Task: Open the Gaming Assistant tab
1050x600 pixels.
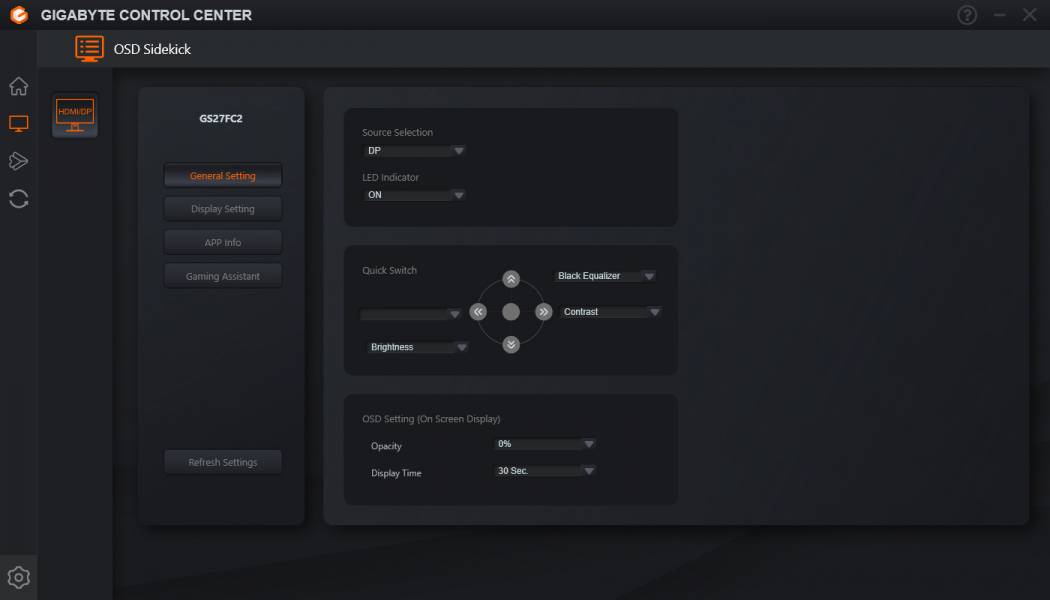Action: pos(223,276)
